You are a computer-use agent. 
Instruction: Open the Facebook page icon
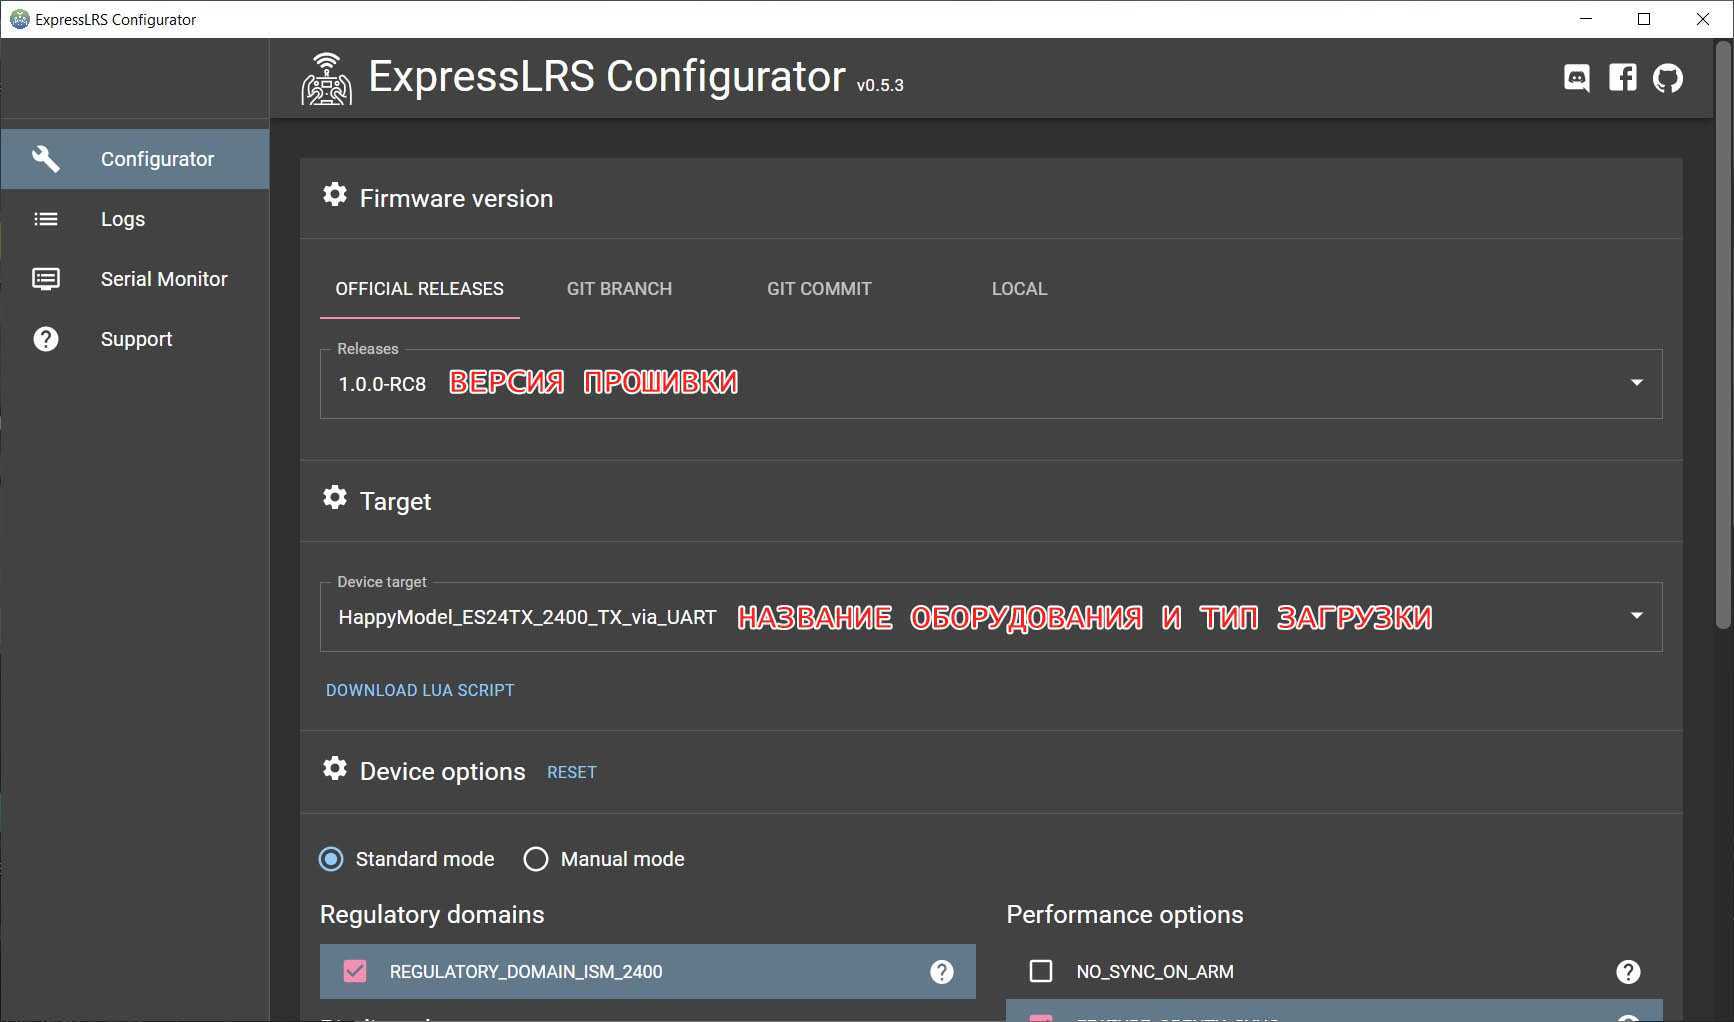(1622, 78)
